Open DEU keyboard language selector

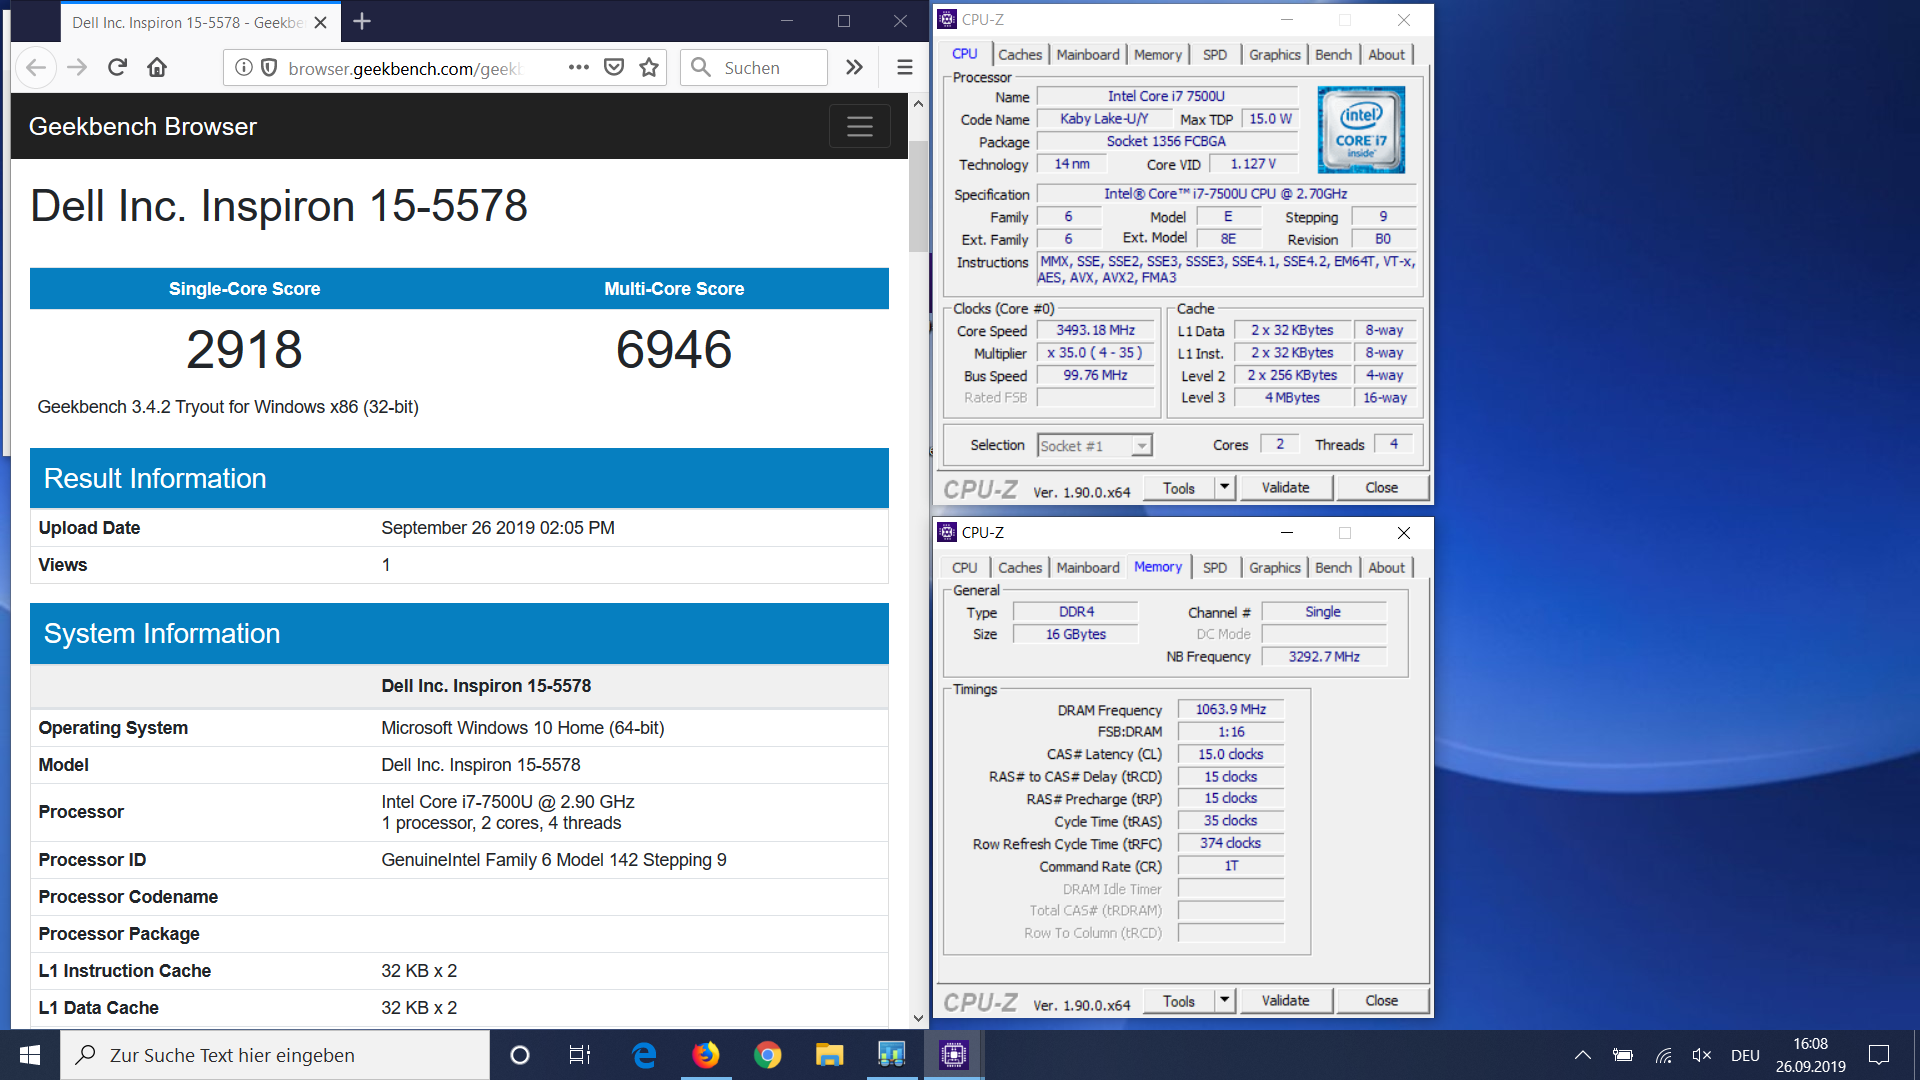(1746, 1055)
